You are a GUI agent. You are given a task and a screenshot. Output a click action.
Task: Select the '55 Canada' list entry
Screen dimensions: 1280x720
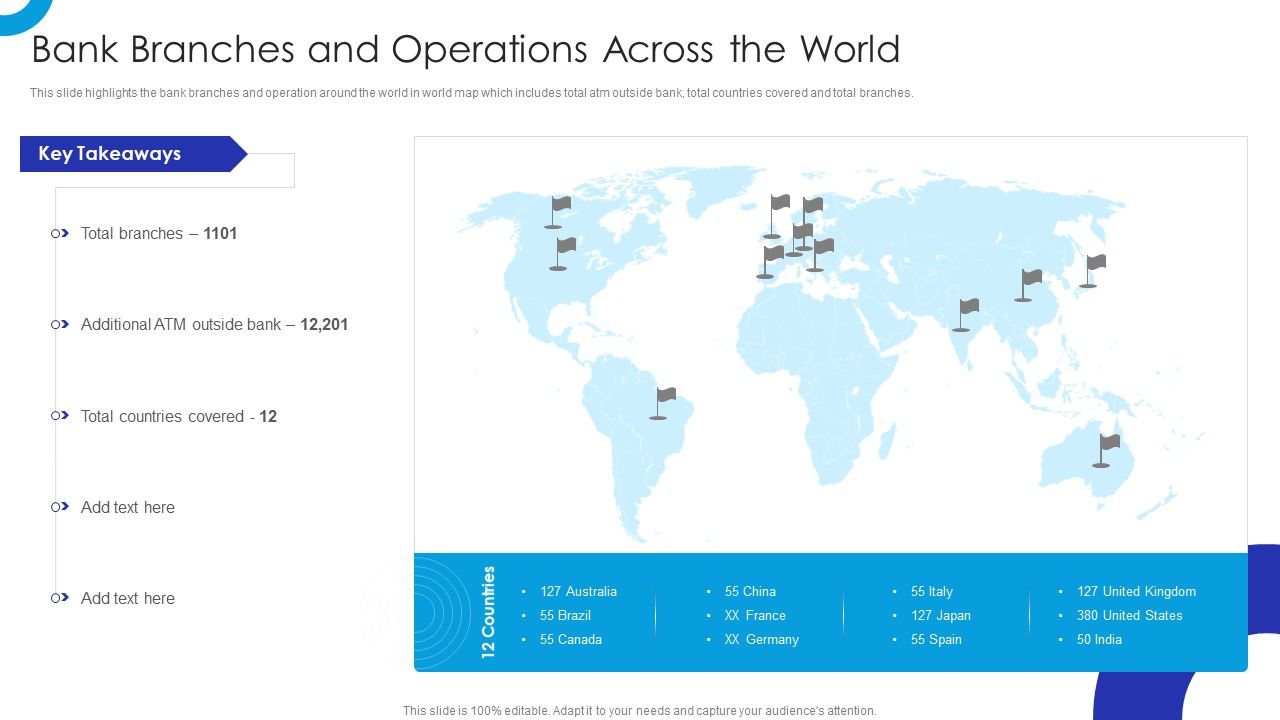[x=571, y=639]
